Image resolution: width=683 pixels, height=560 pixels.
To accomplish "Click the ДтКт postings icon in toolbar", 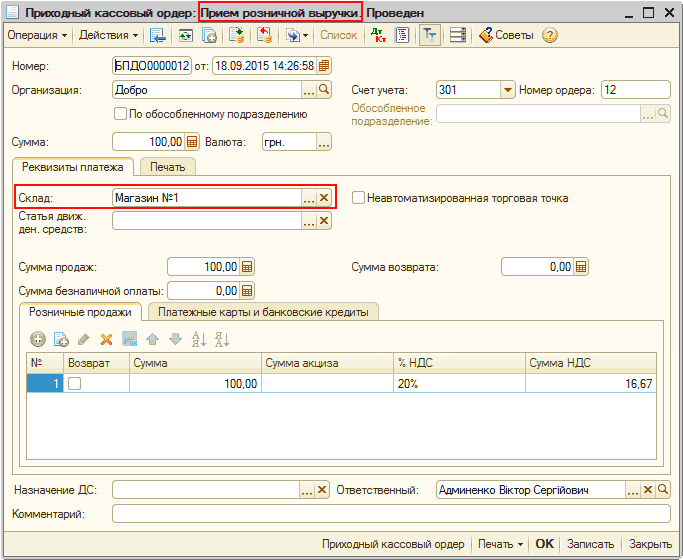I will [378, 35].
